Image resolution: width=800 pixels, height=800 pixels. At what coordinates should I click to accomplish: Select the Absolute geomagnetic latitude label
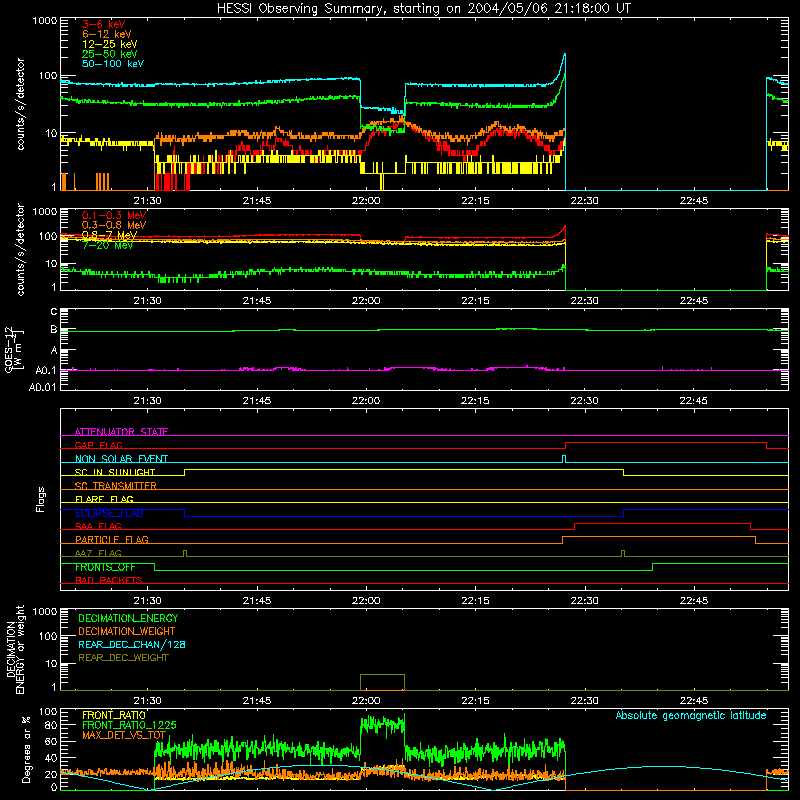(691, 715)
